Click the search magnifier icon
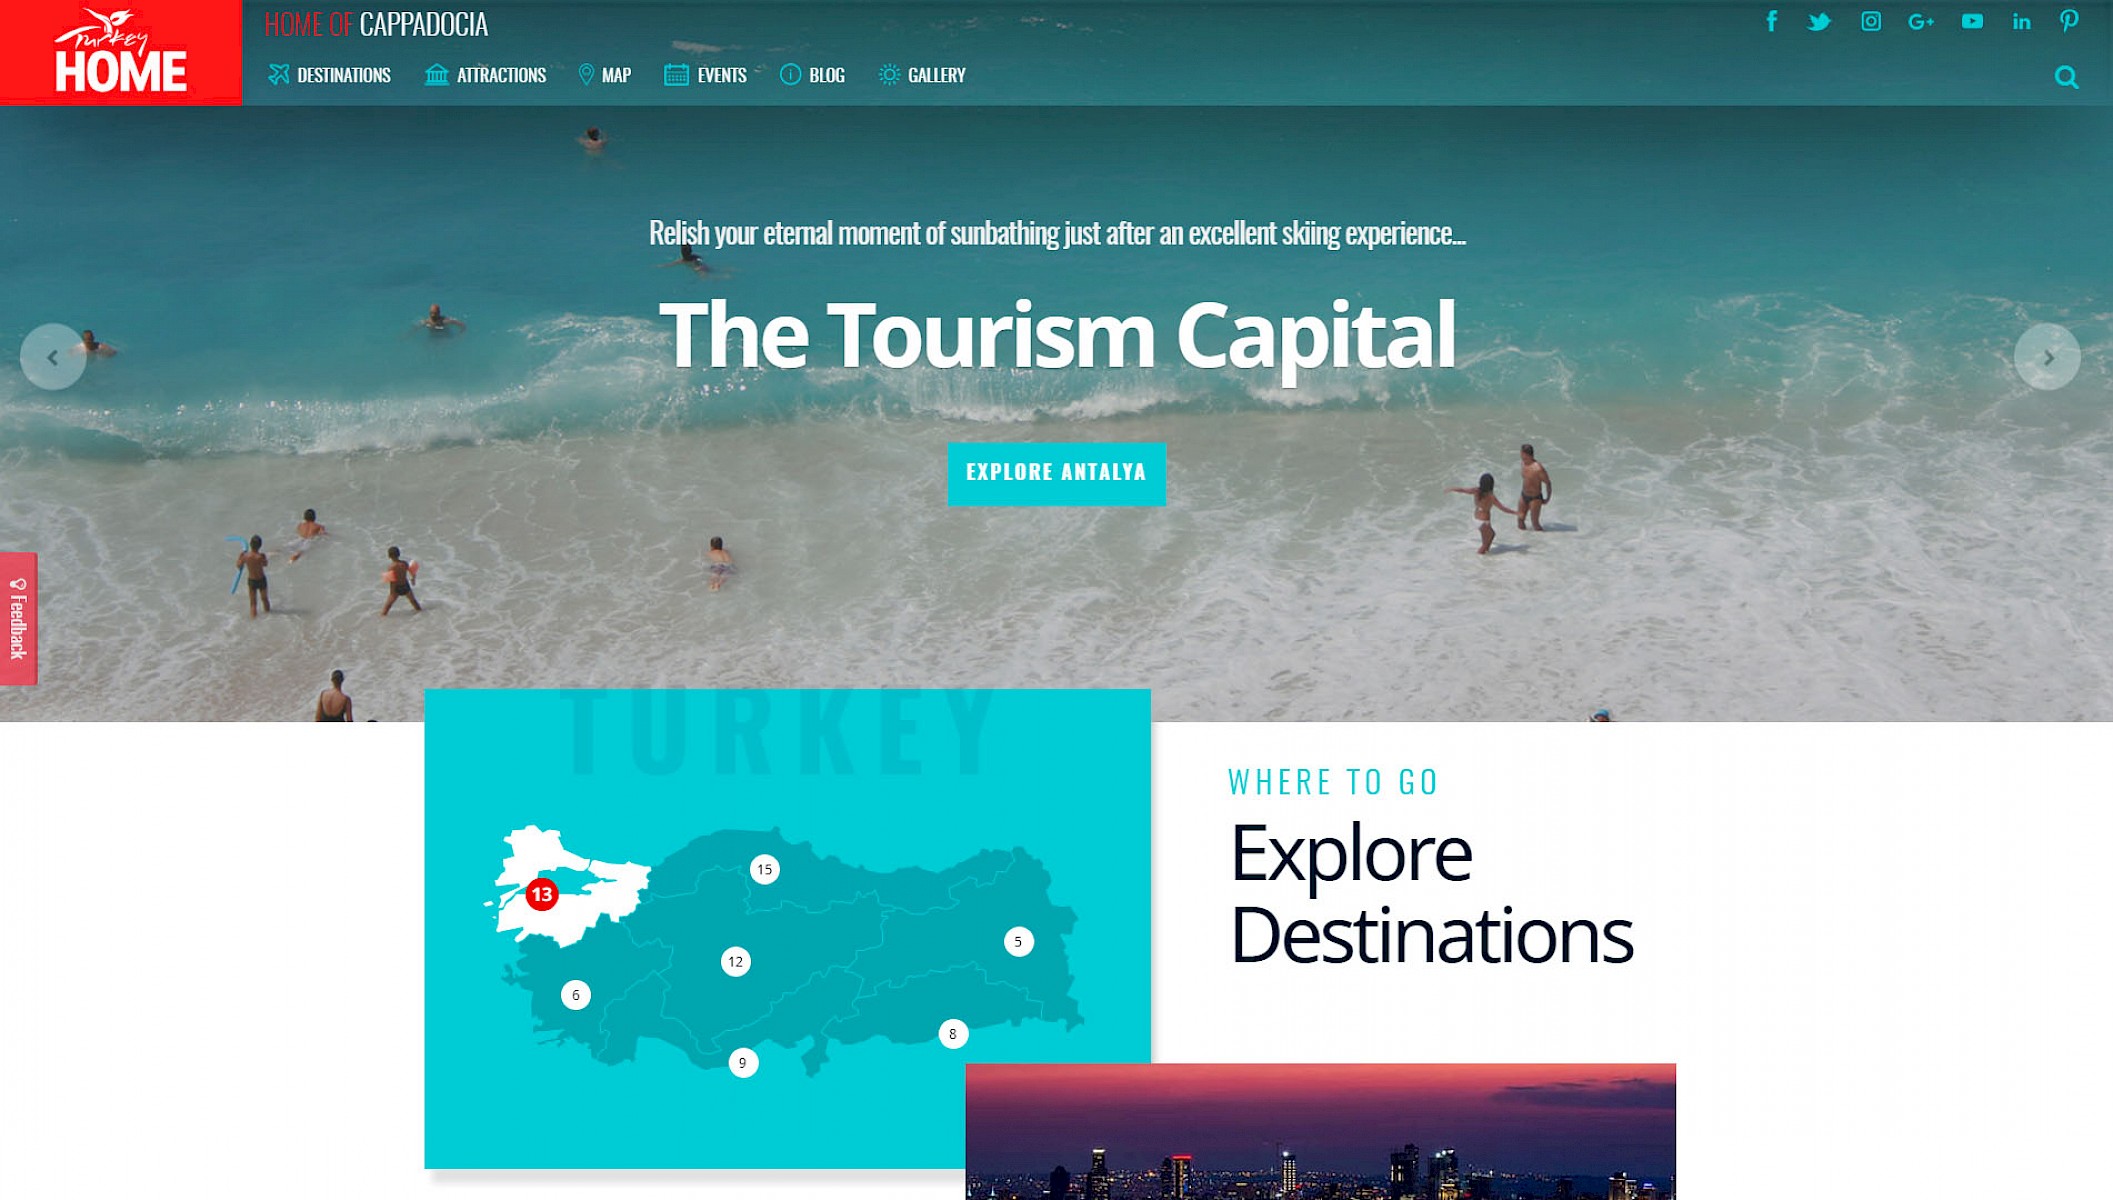The height and width of the screenshot is (1200, 2113). tap(2066, 77)
